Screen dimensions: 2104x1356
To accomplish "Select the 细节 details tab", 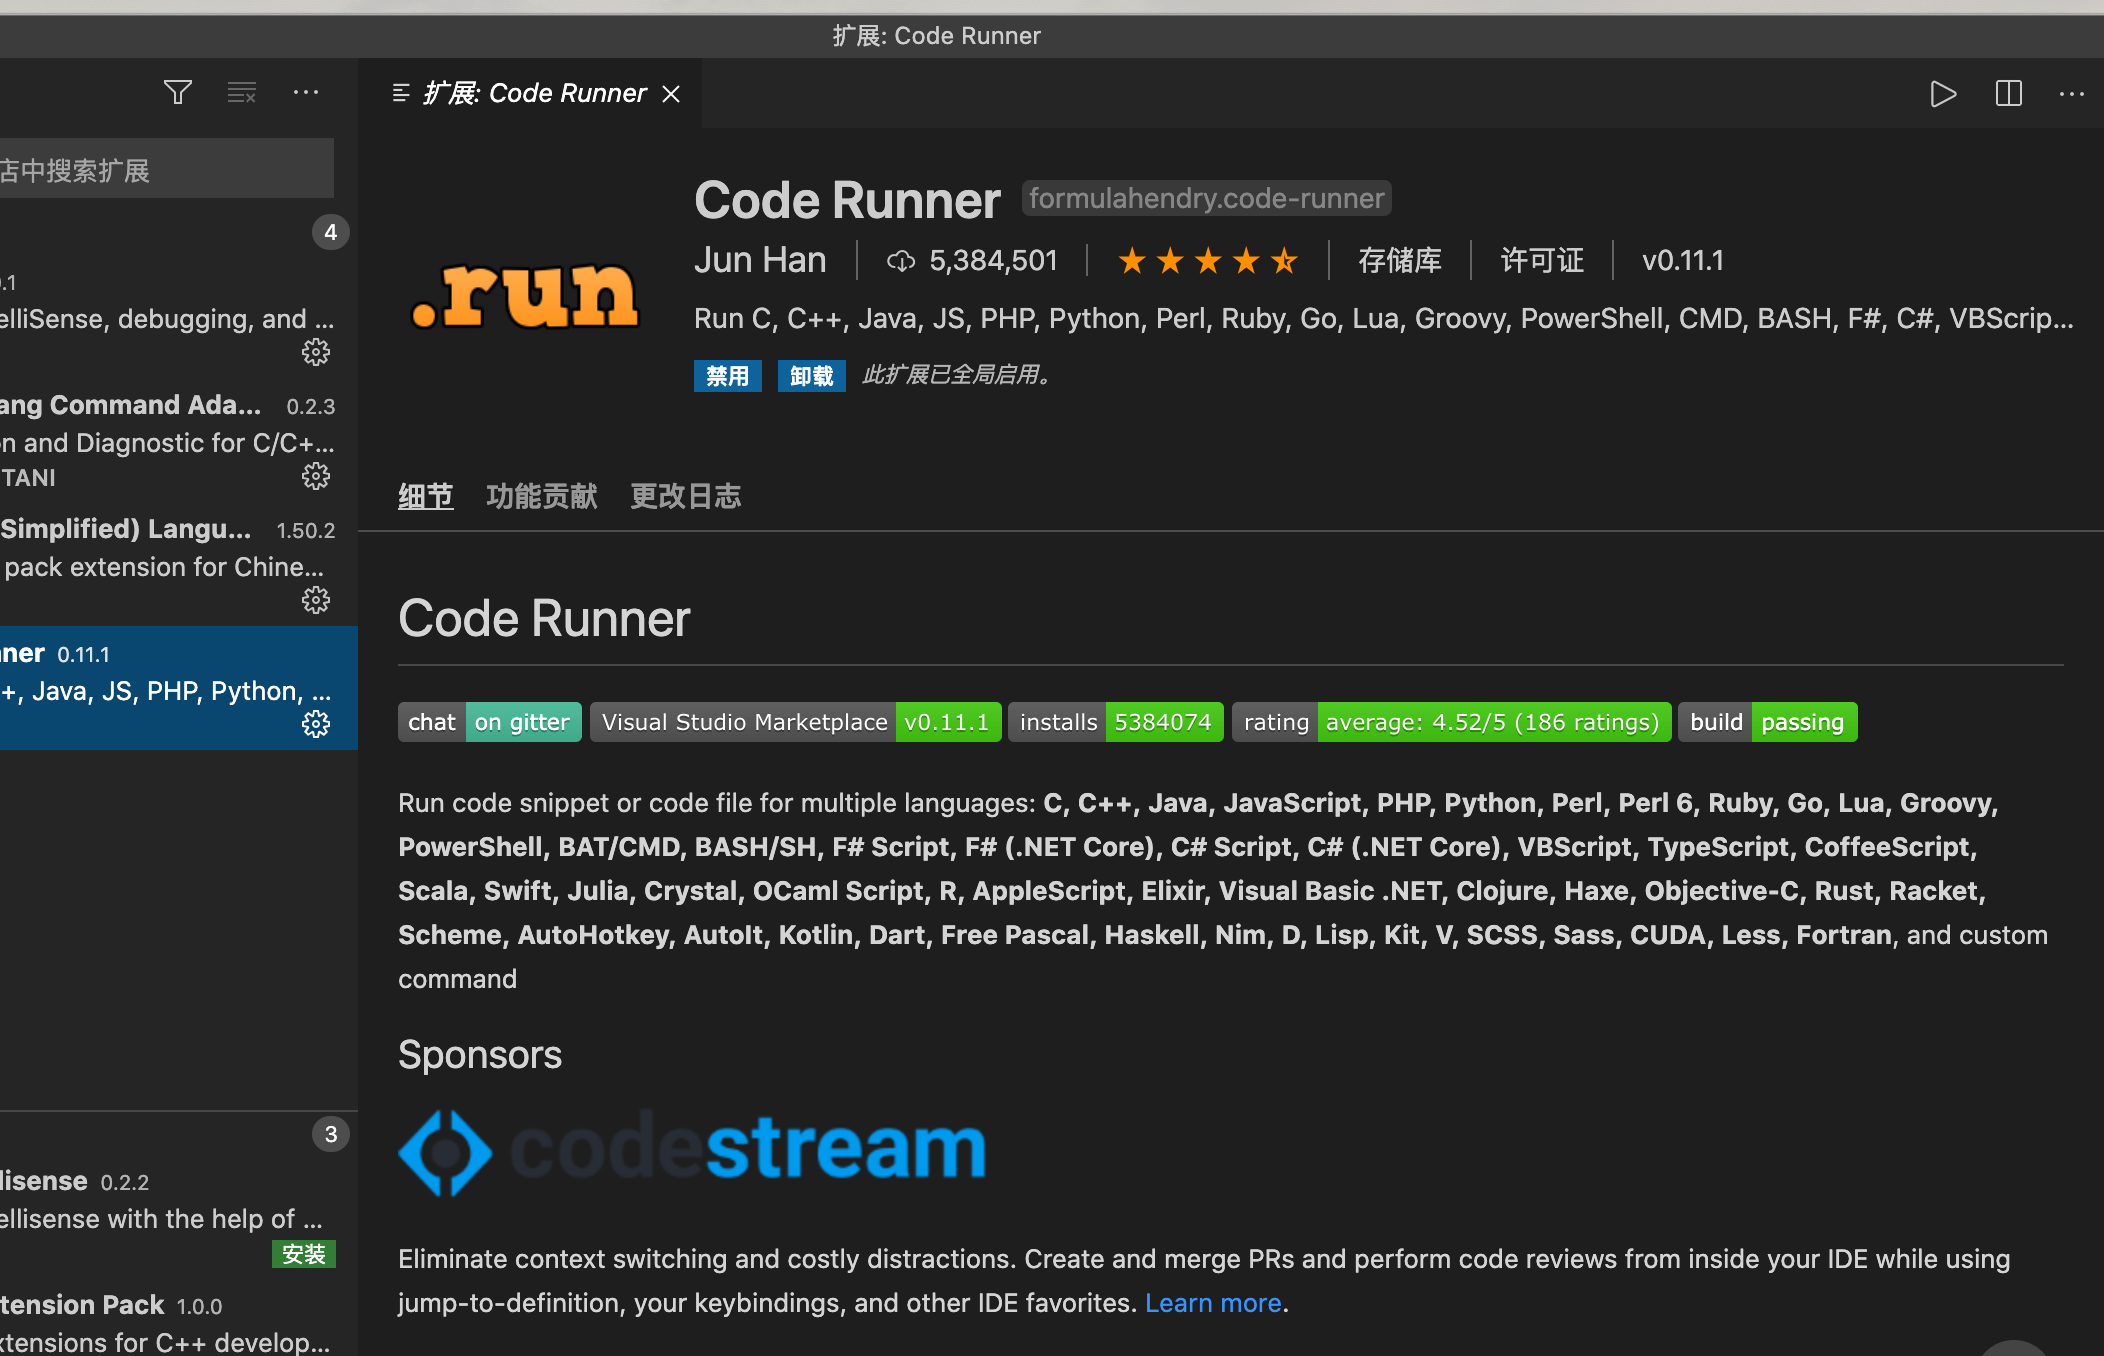I will tap(425, 496).
